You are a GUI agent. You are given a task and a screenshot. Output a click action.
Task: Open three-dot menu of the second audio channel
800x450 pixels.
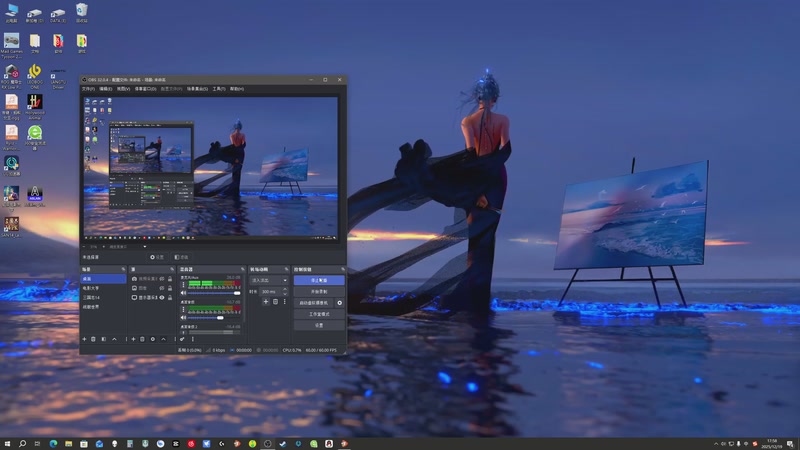[184, 309]
